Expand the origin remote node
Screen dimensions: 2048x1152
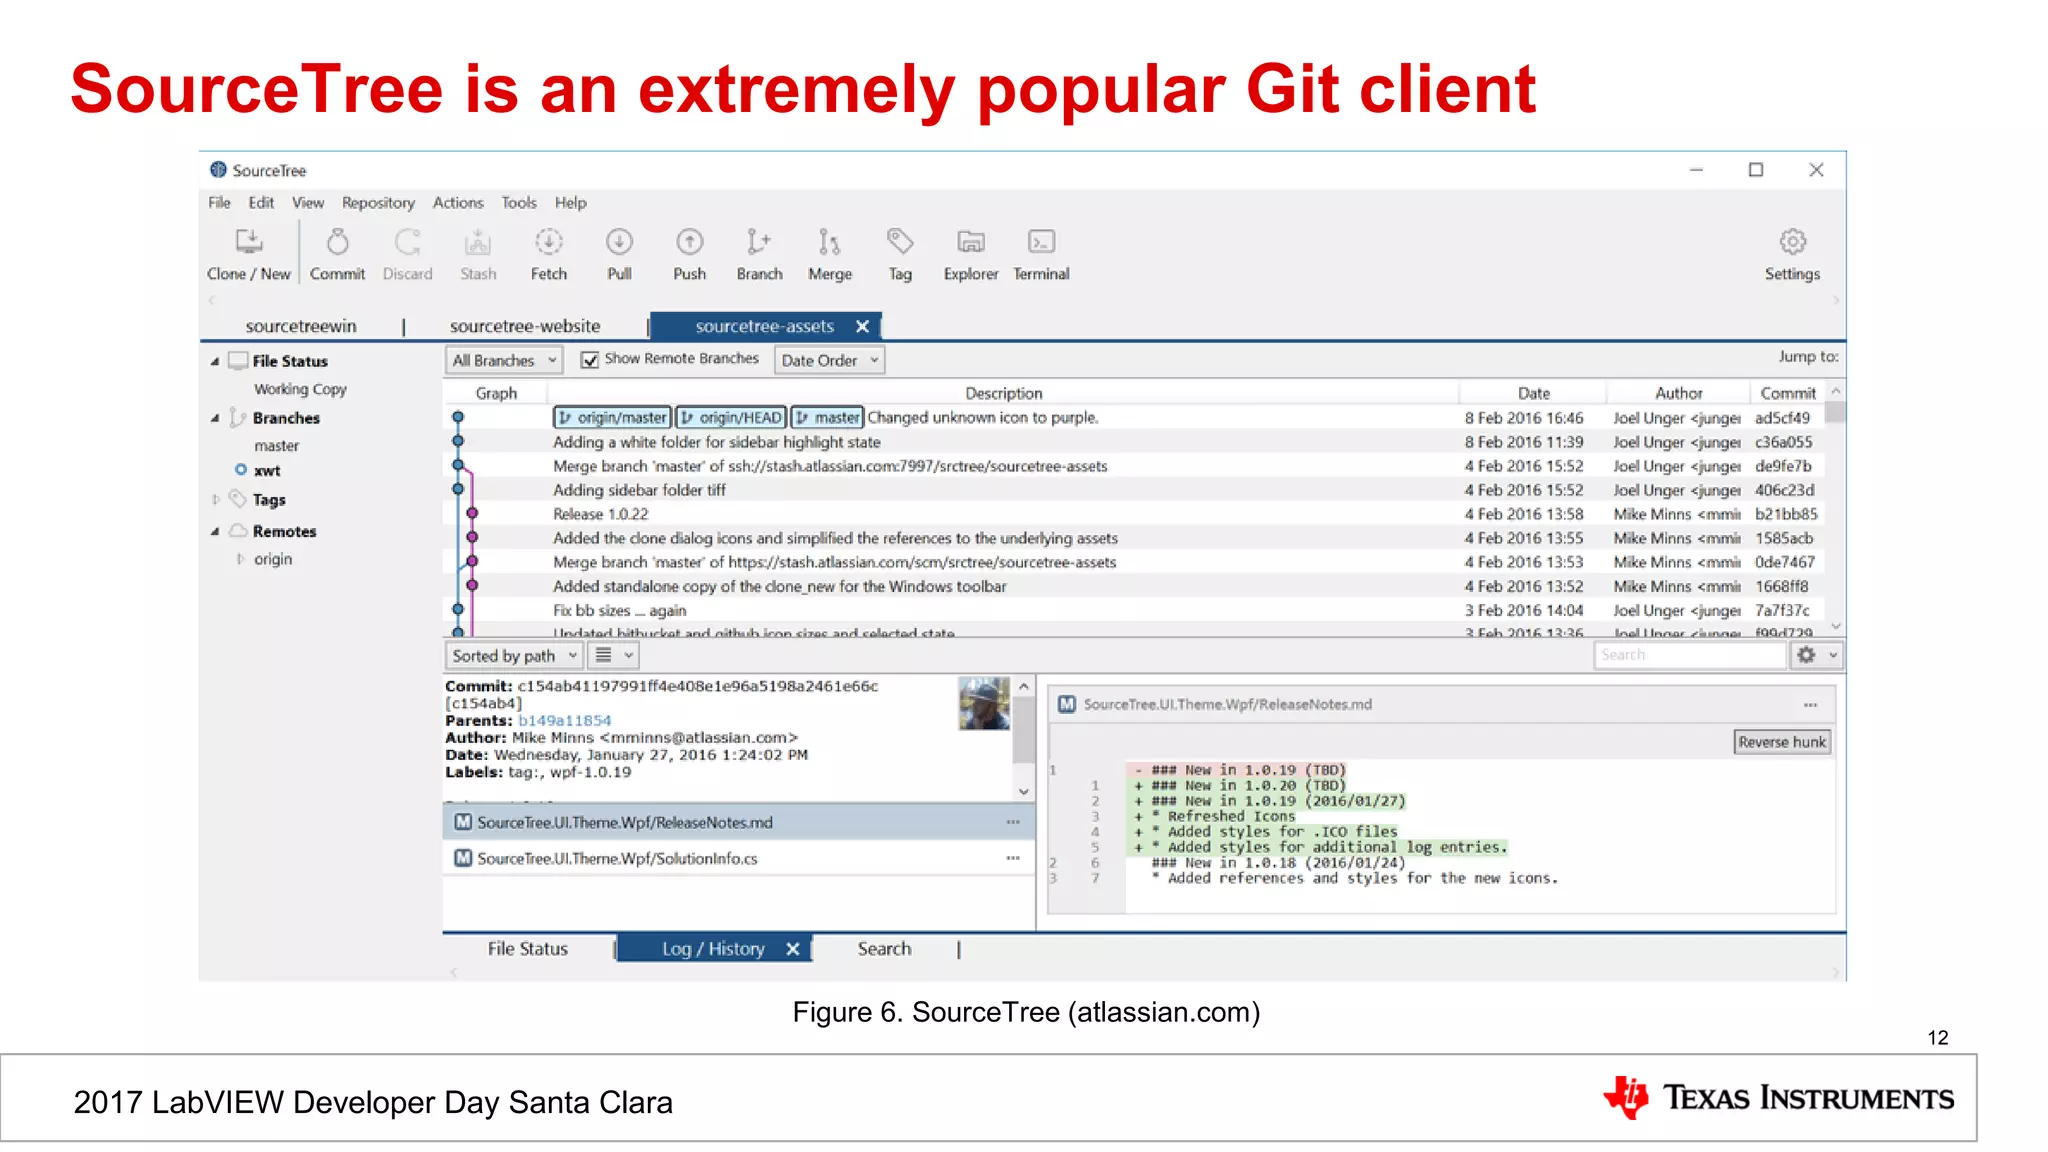(240, 559)
